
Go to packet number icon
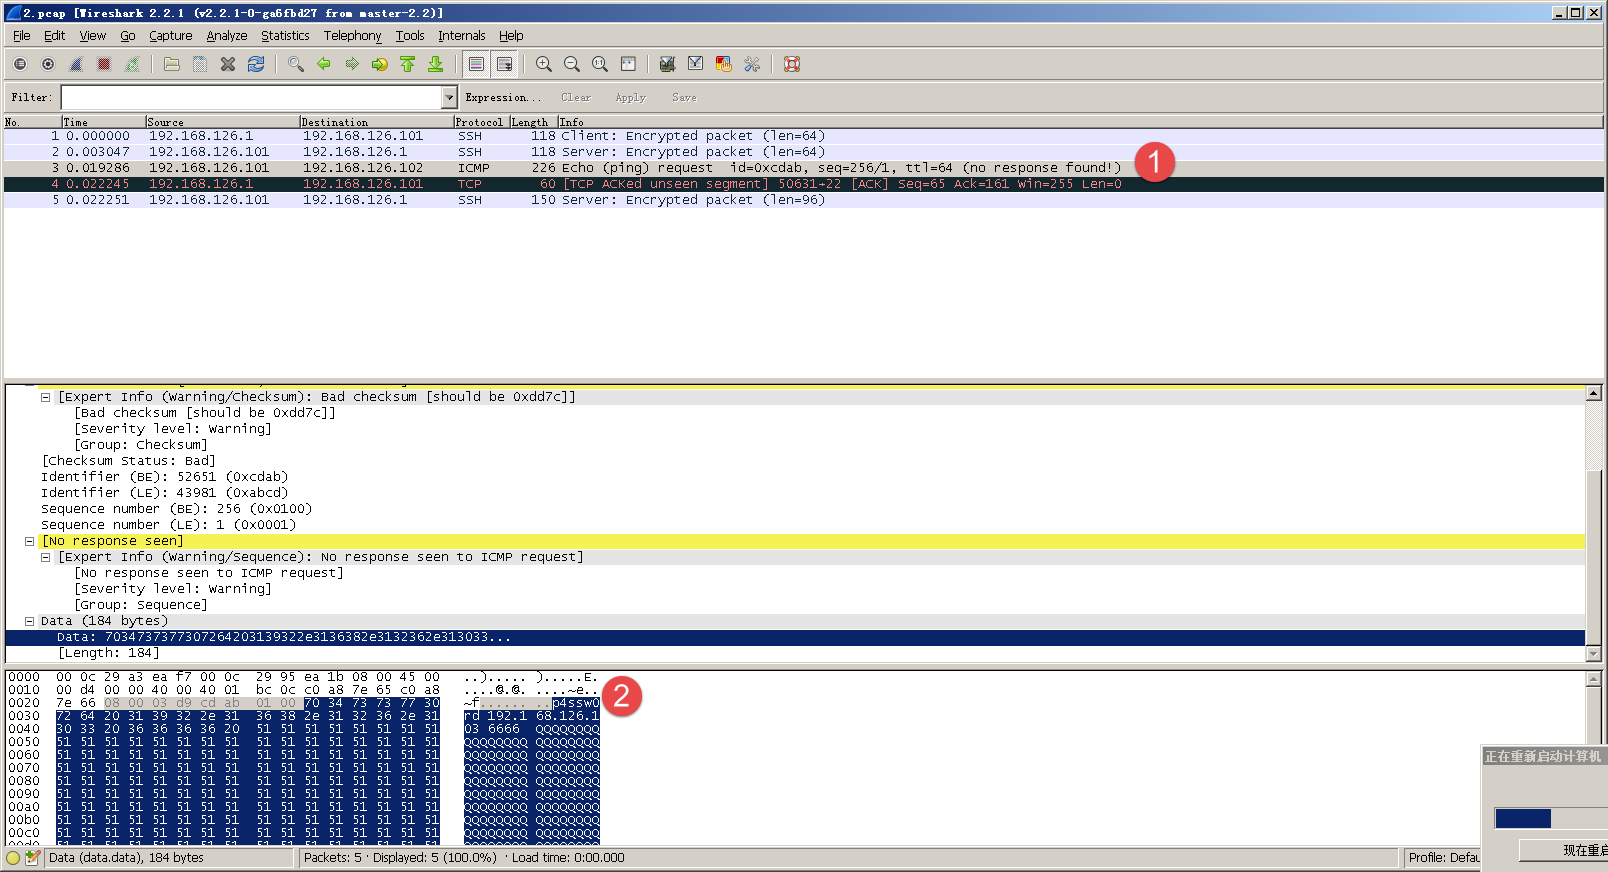pos(380,64)
